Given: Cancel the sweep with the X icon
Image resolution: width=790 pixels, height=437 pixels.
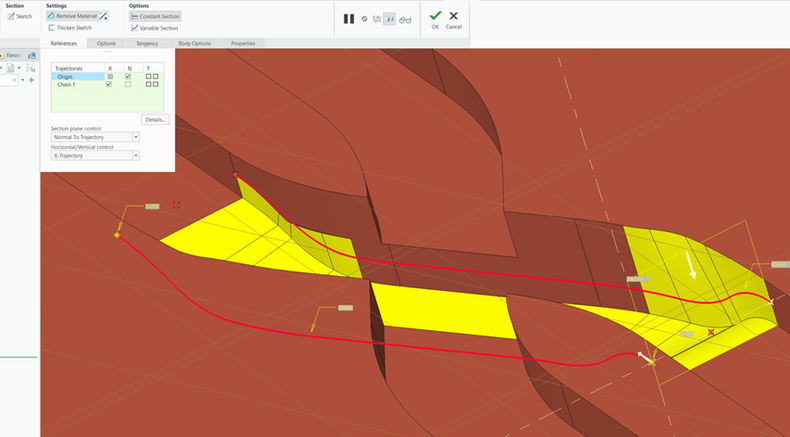Looking at the screenshot, I should click(x=454, y=17).
